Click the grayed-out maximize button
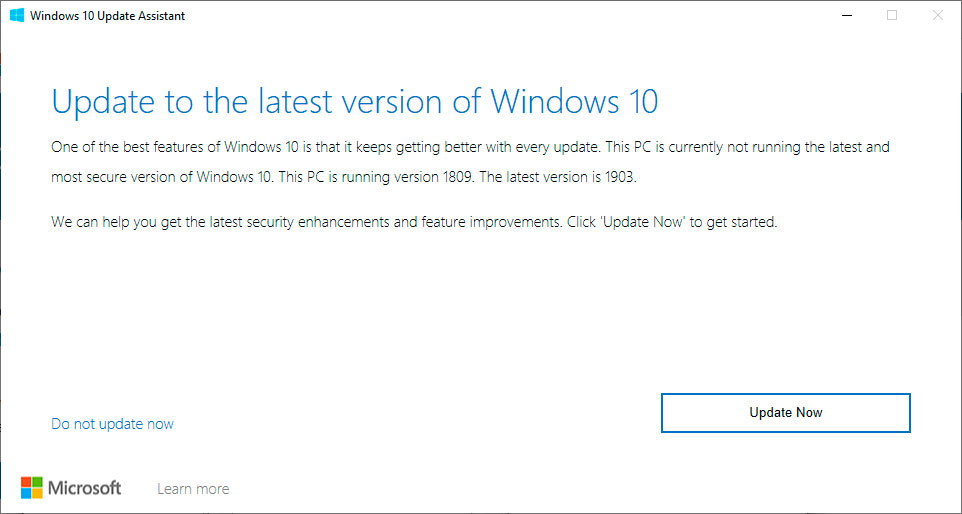 (892, 15)
